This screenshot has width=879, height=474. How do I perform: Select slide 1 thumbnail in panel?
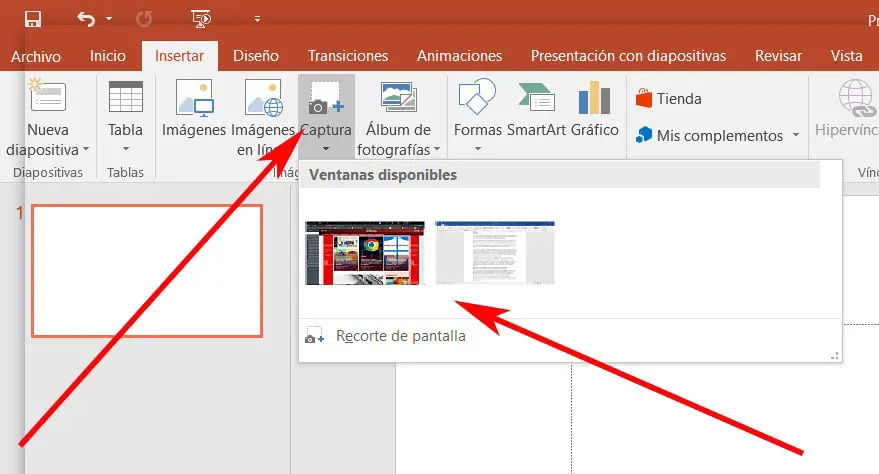[147, 271]
